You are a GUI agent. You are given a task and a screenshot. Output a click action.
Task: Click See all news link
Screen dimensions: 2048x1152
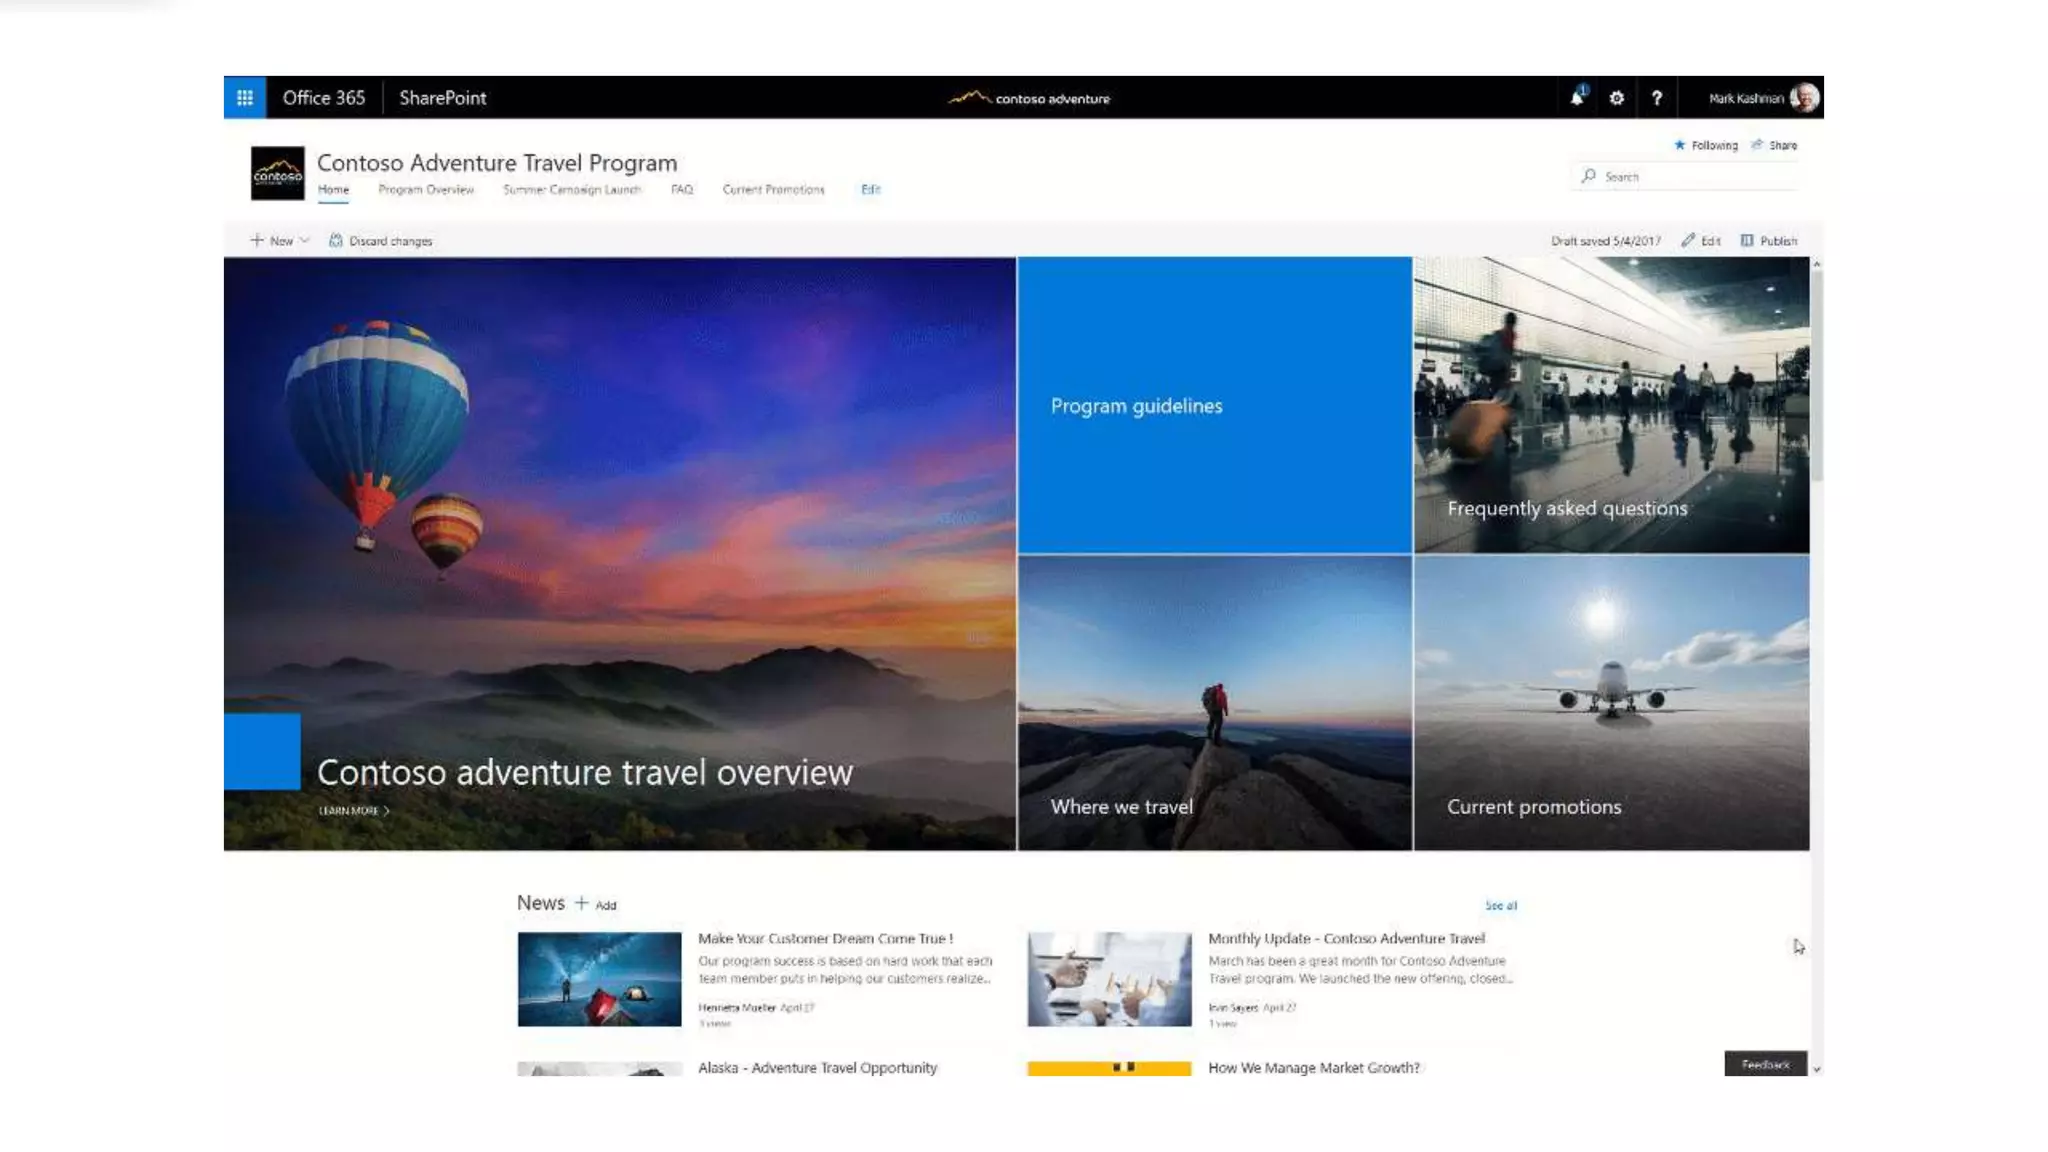tap(1500, 905)
